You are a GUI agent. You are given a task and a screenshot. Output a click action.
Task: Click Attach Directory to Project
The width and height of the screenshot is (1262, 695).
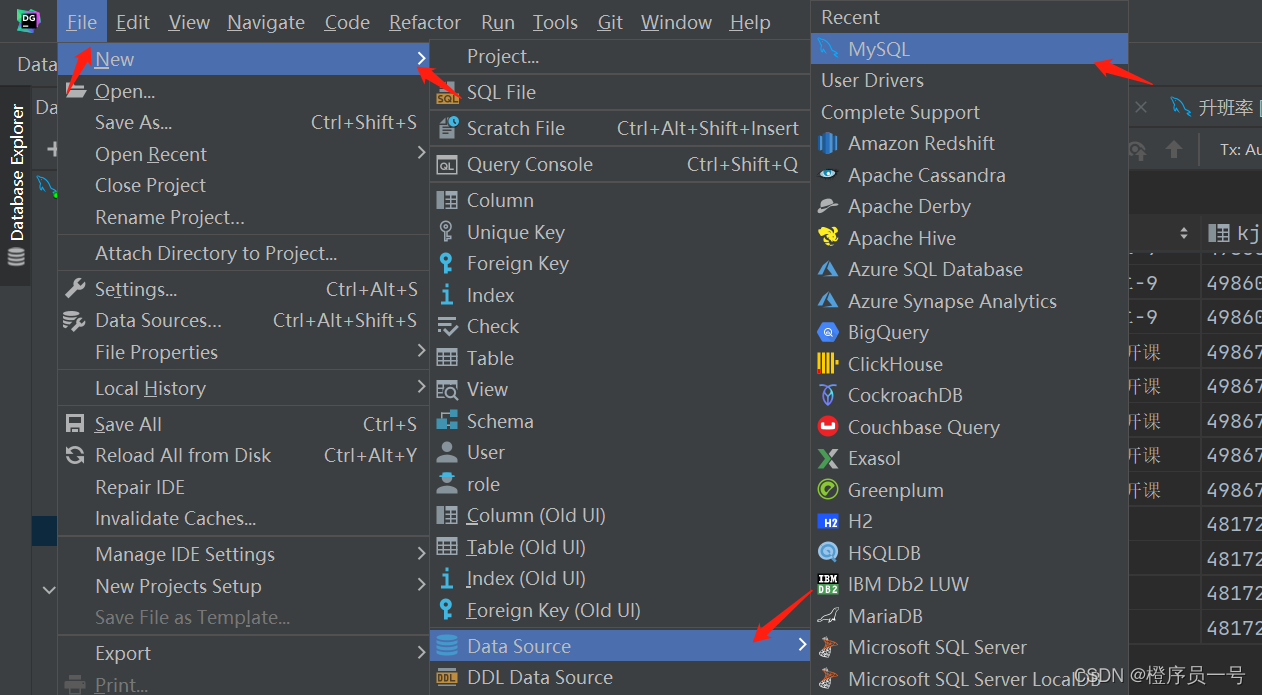tap(244, 253)
